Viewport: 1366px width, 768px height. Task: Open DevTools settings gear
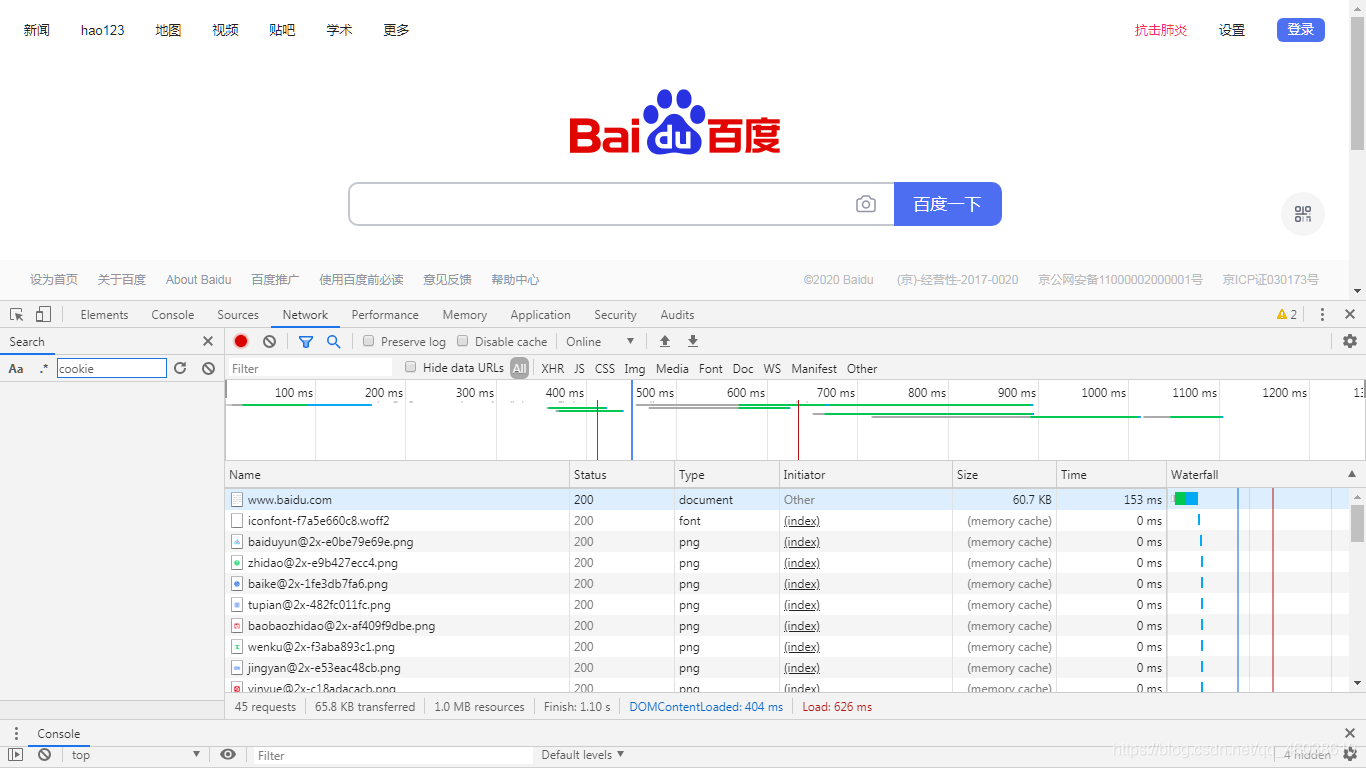[1350, 341]
